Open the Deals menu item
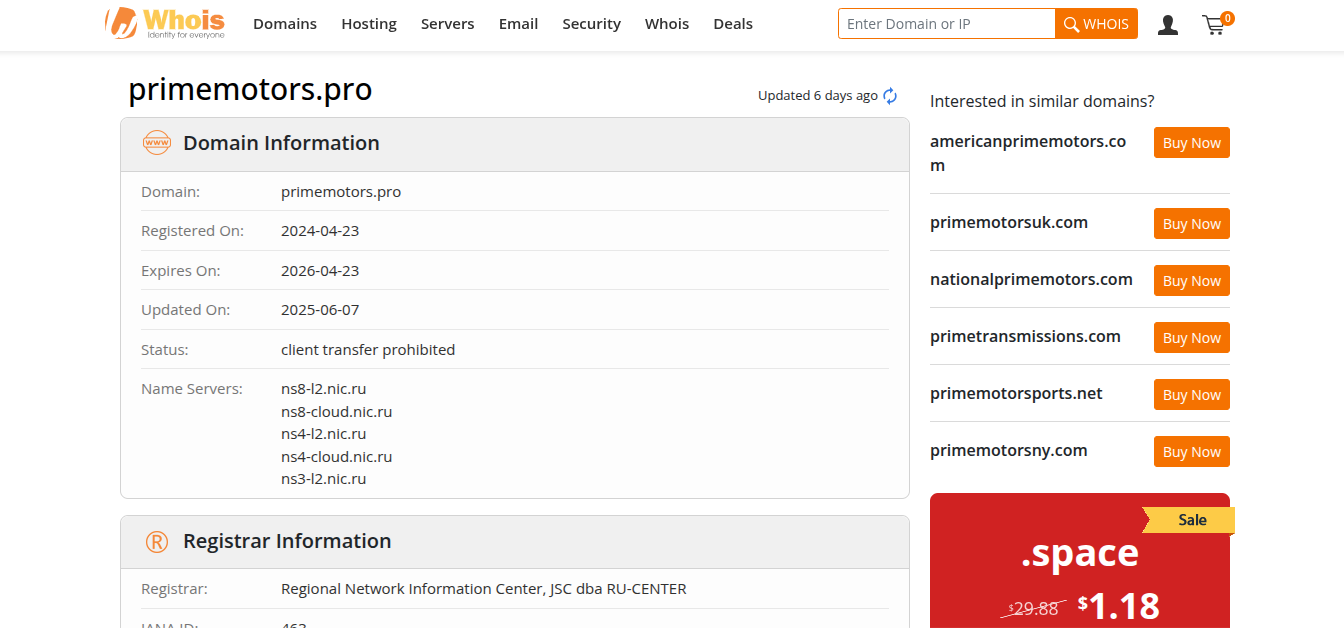 point(733,24)
